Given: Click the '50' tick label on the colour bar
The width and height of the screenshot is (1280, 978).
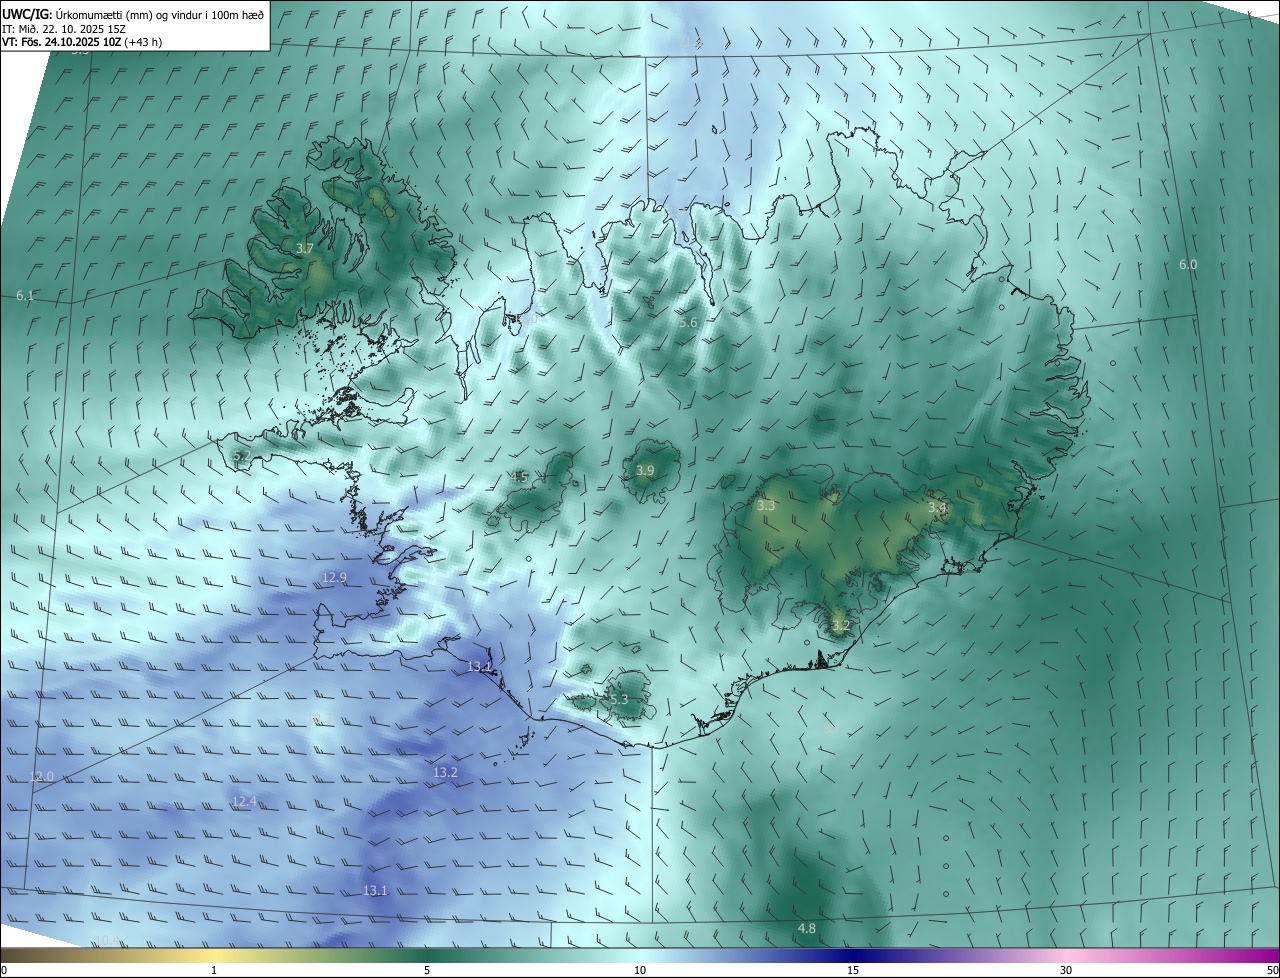Looking at the screenshot, I should (x=1272, y=970).
